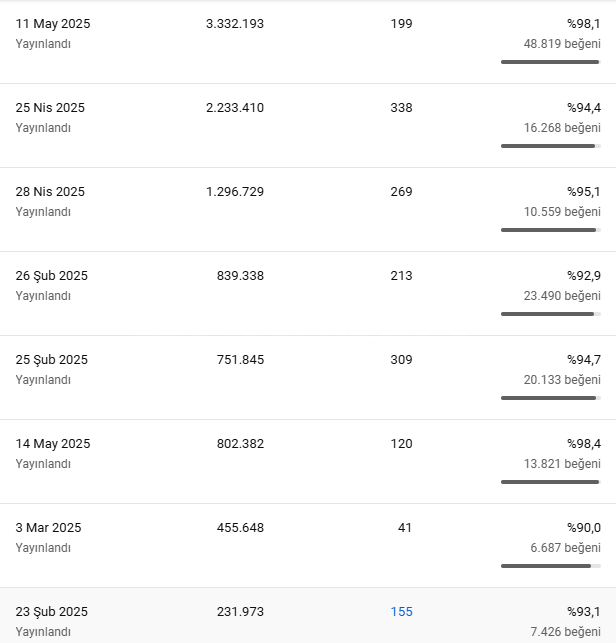Viewport: 616px width, 643px height.
Task: Select the 839.338 views value
Action: tap(240, 276)
